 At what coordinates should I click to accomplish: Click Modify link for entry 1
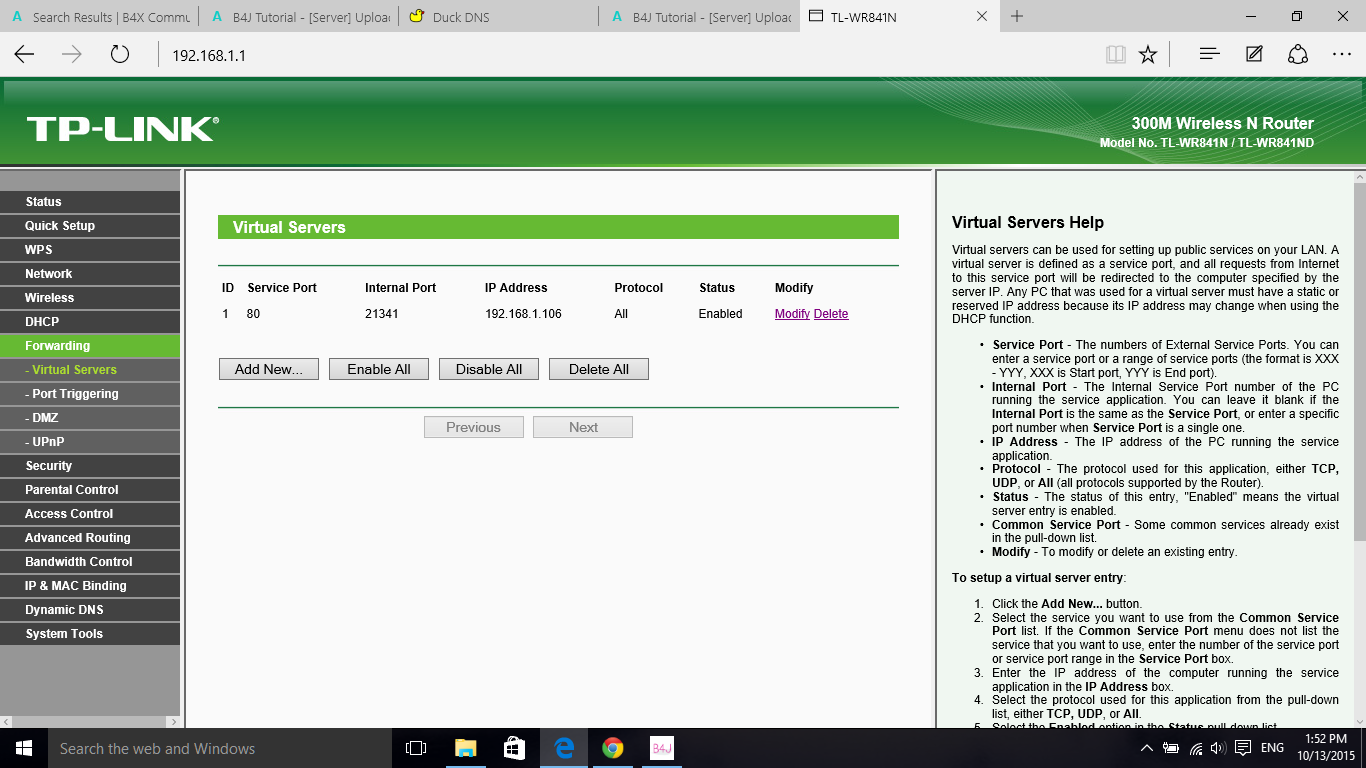pyautogui.click(x=792, y=314)
